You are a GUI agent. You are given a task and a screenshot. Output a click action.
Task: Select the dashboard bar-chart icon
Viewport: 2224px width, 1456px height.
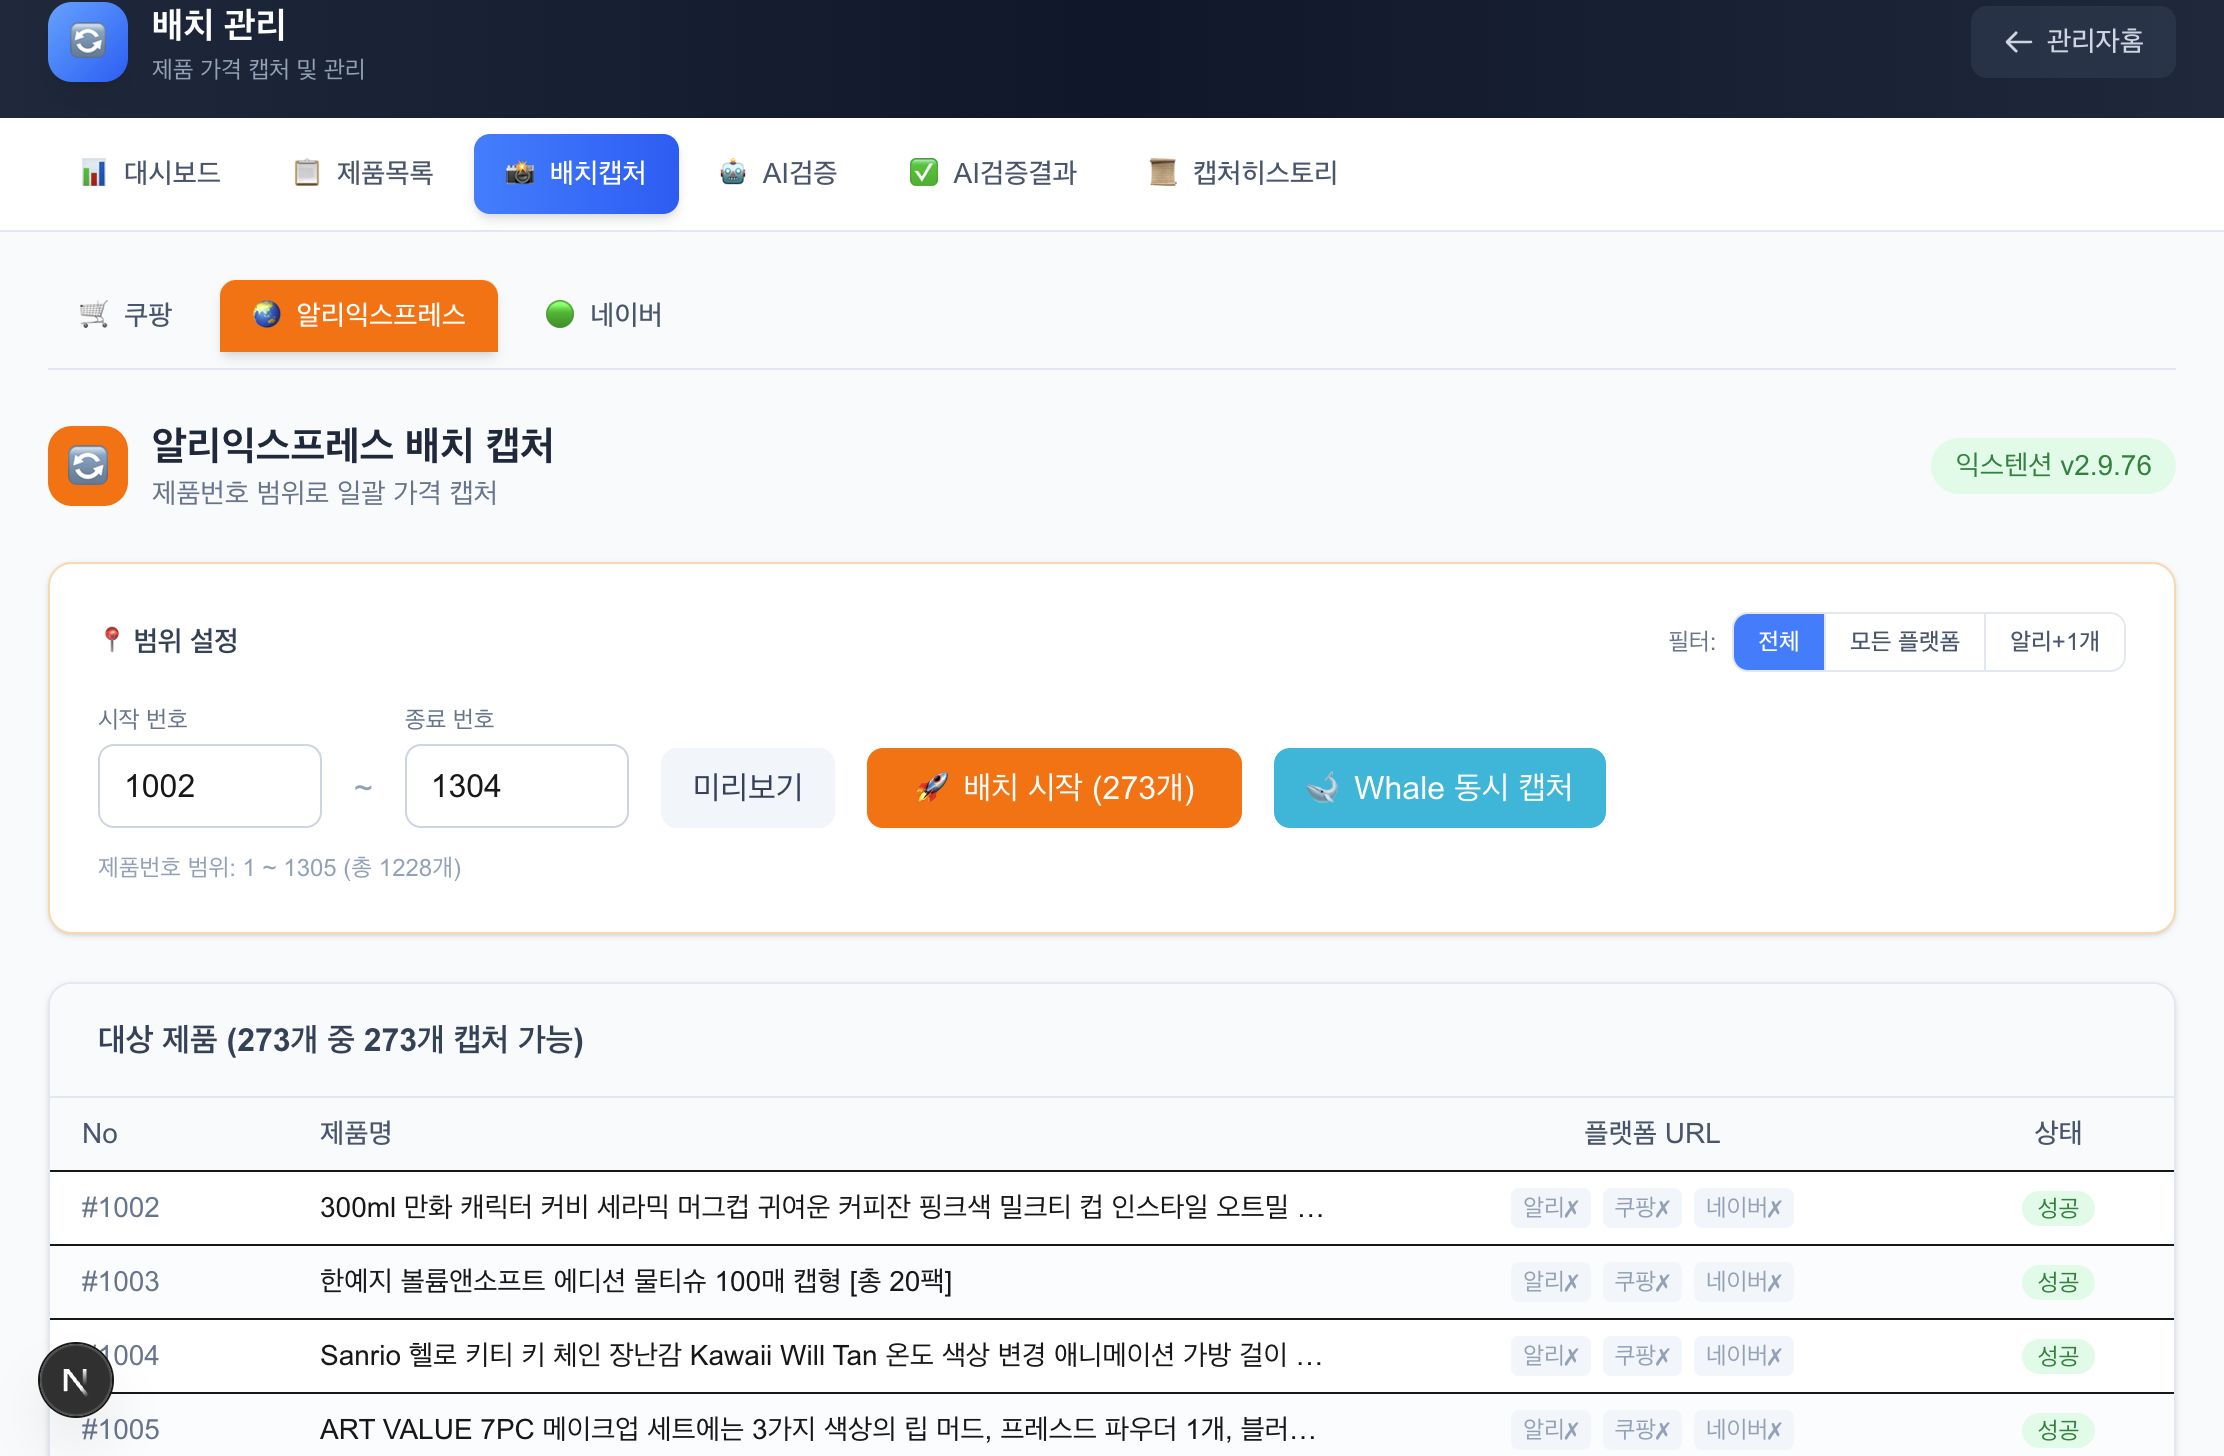[95, 172]
